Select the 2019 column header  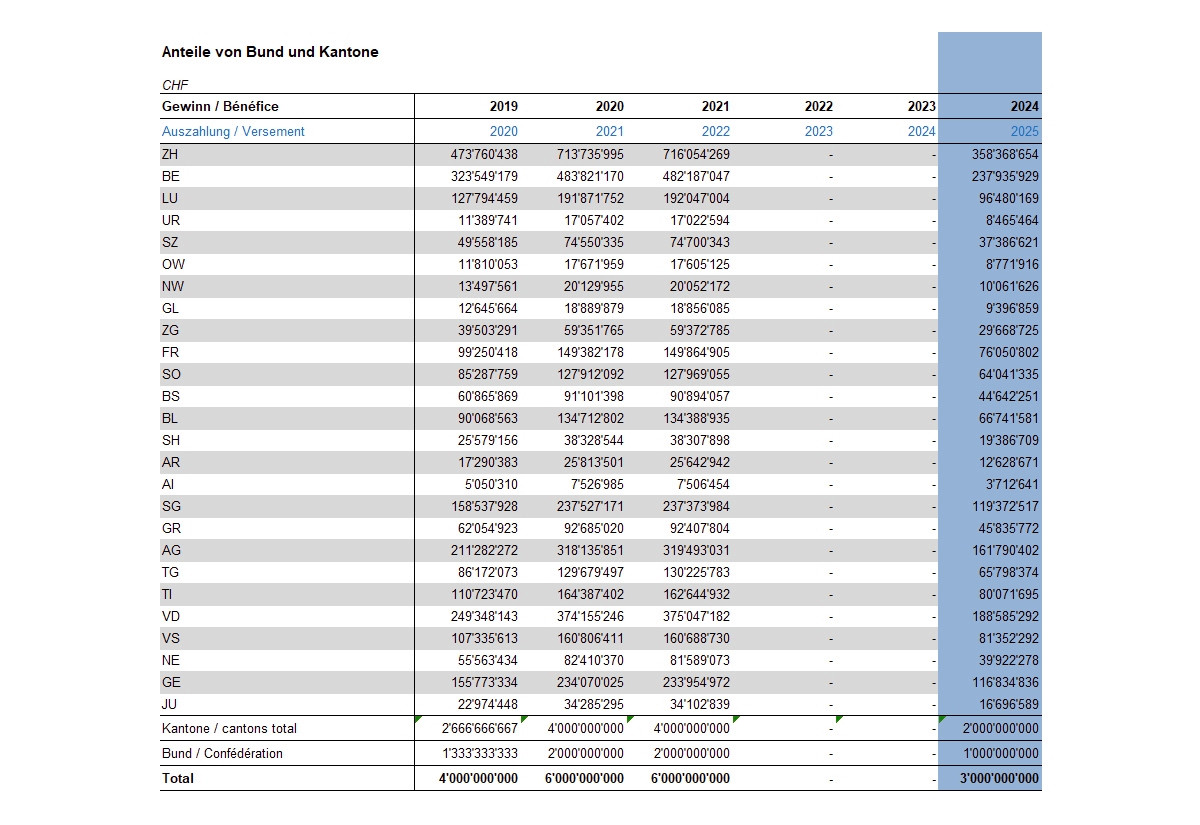[x=504, y=107]
